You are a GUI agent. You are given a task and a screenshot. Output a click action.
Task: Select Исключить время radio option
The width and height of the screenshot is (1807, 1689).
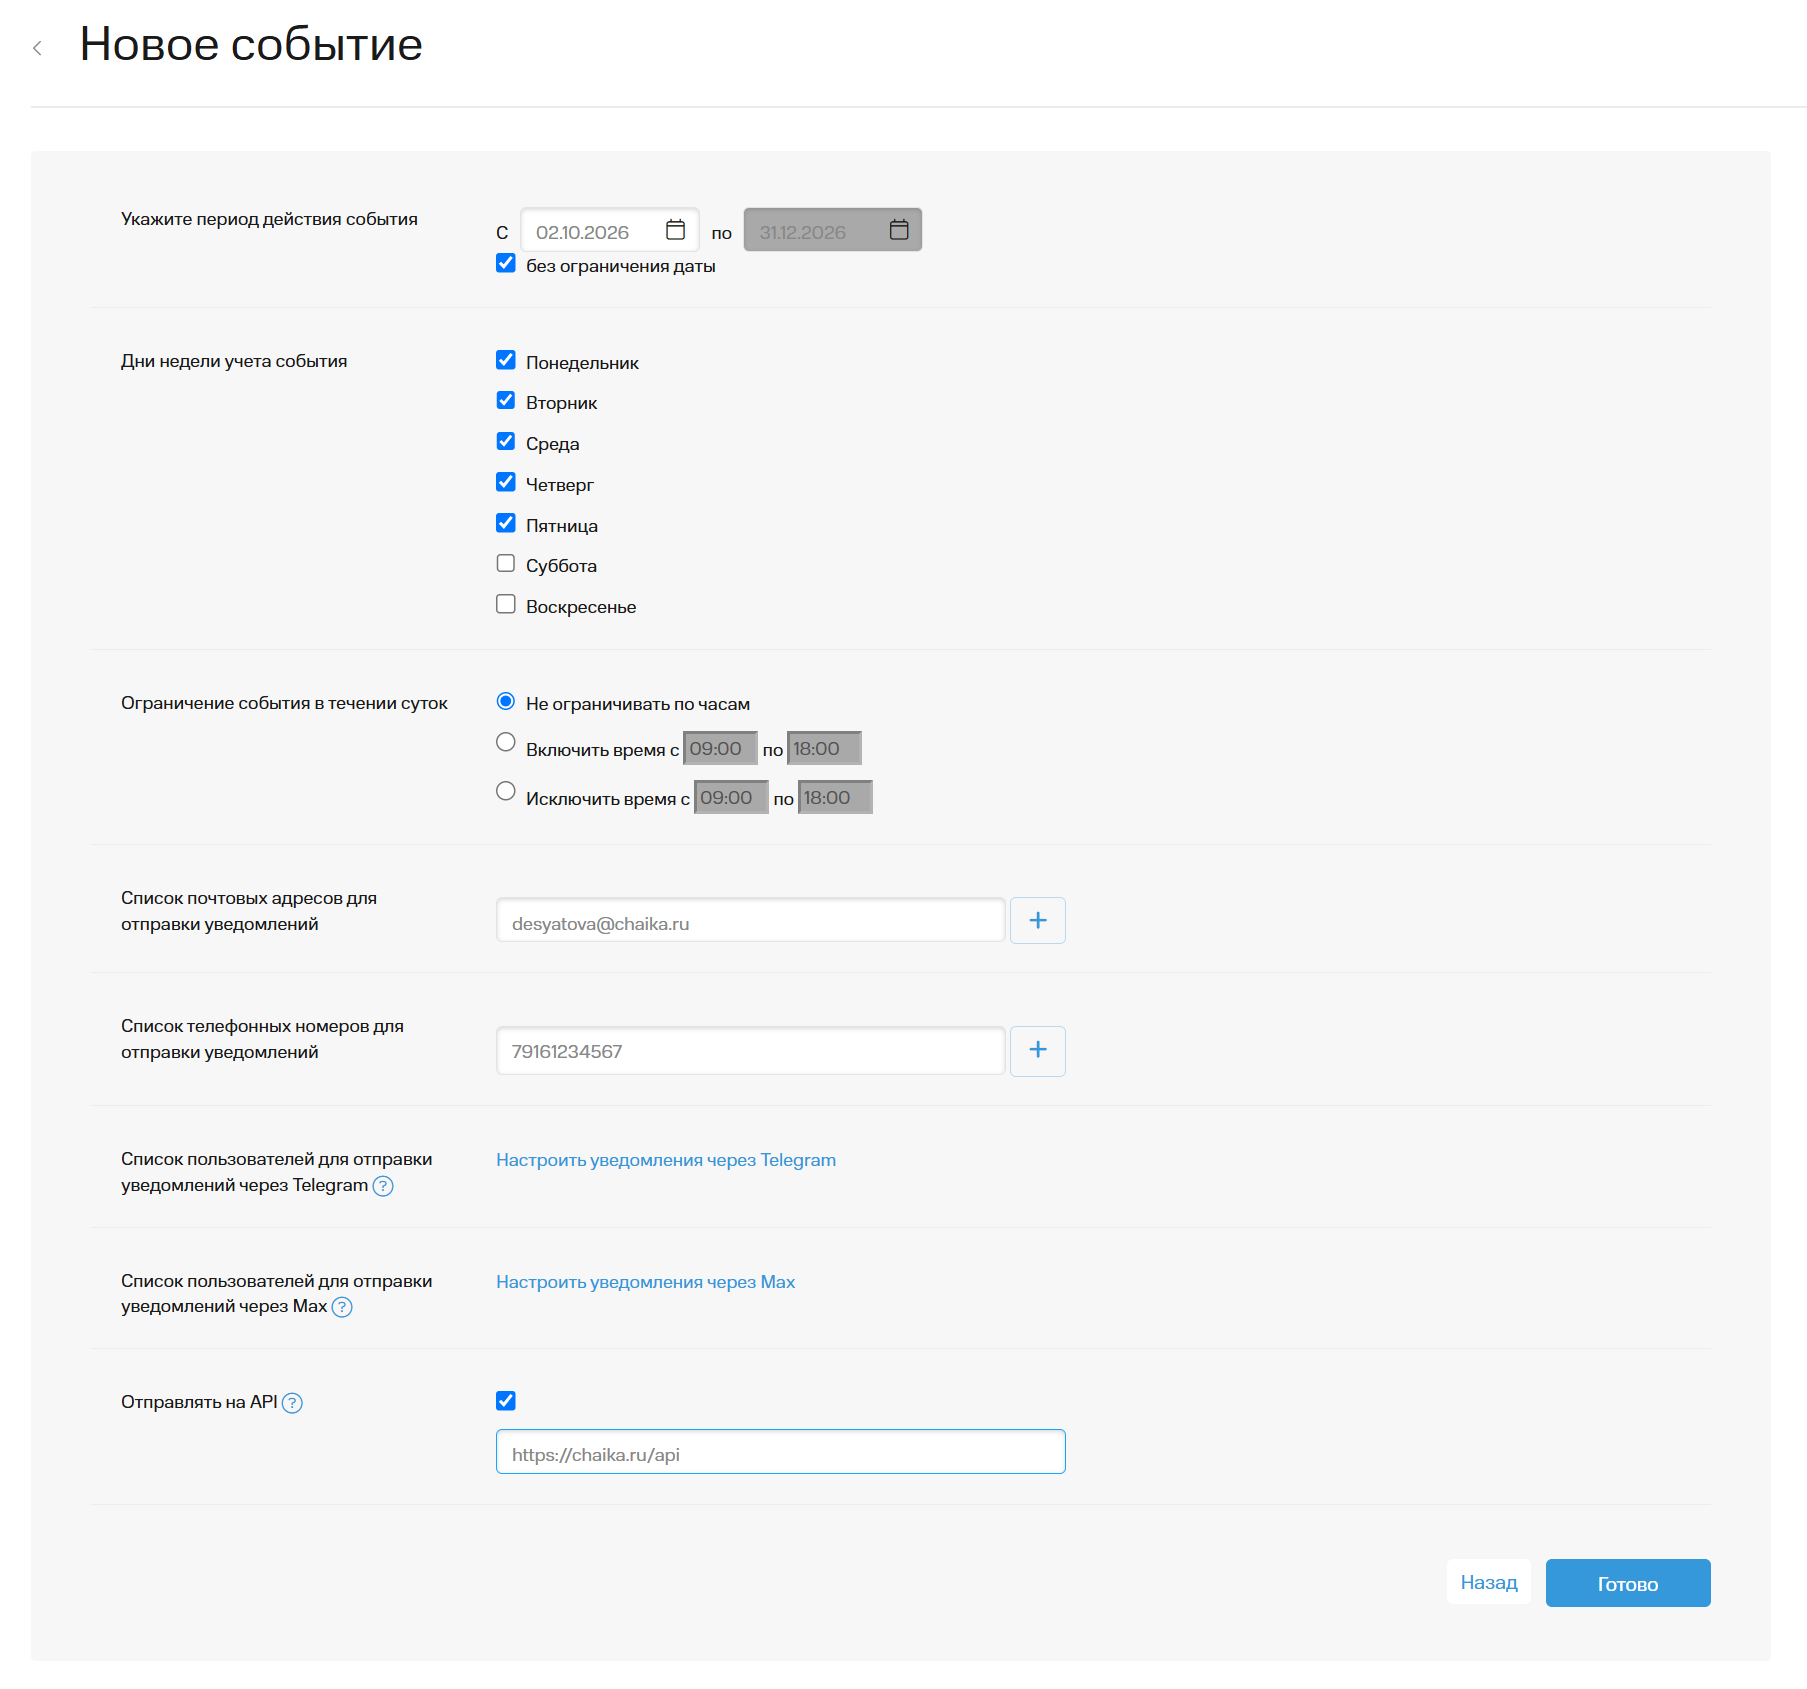(x=506, y=791)
